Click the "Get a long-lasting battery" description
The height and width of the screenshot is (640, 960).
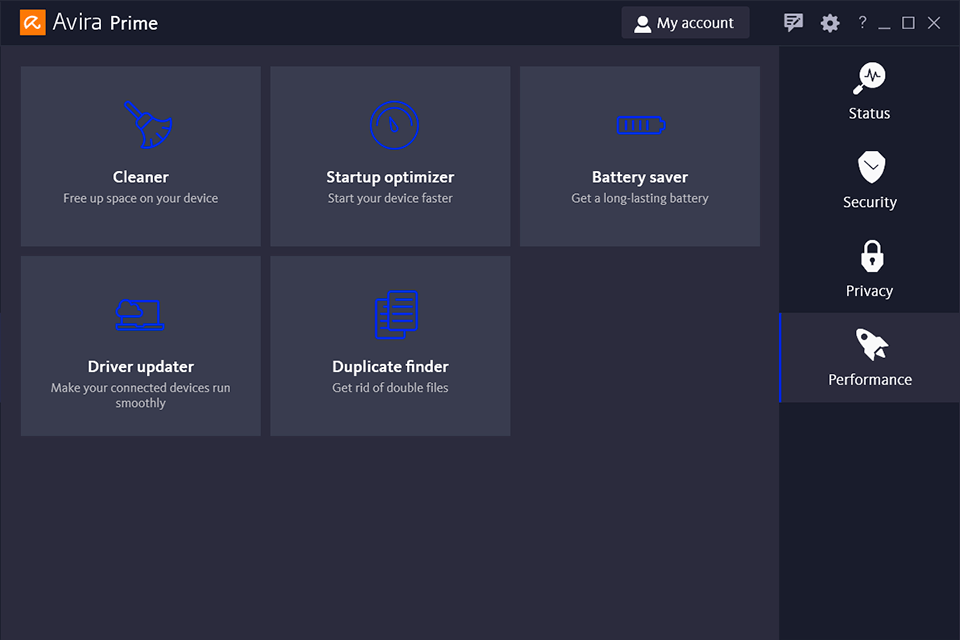(x=640, y=198)
